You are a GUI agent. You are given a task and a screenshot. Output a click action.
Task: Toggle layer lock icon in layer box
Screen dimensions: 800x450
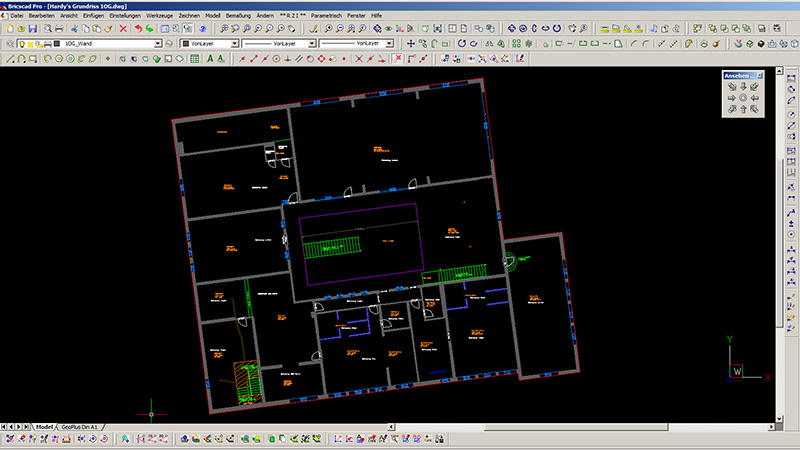(x=39, y=44)
